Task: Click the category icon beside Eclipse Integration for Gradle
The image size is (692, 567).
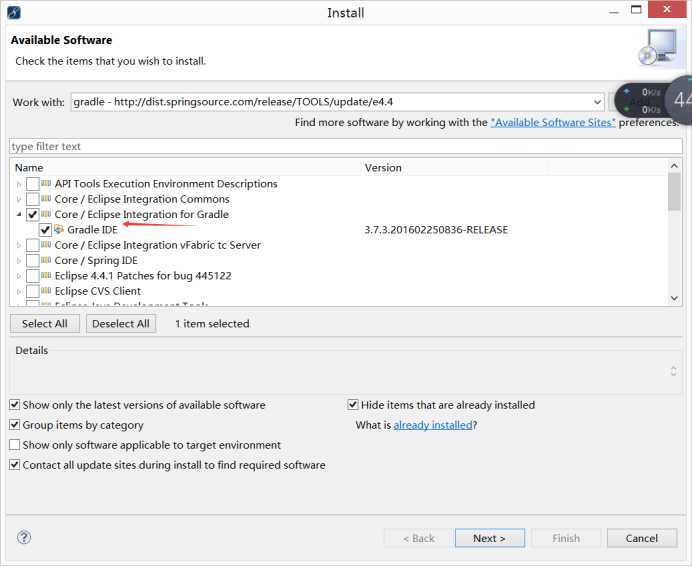Action: [46, 214]
